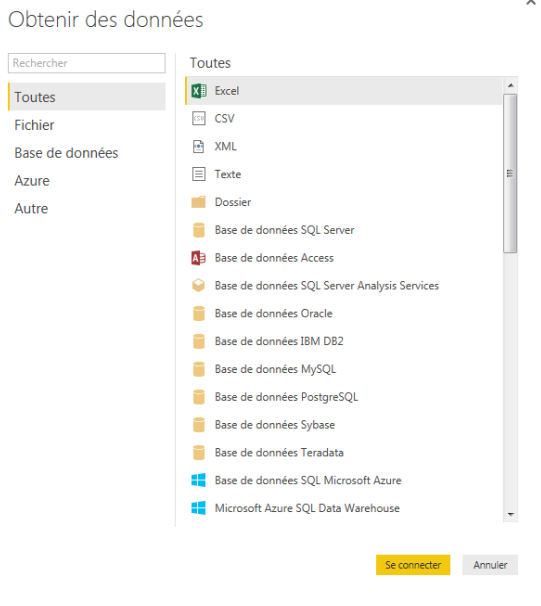541x606 pixels.
Task: Choose Base de données SQL Microsoft Azure text
Action: [308, 480]
